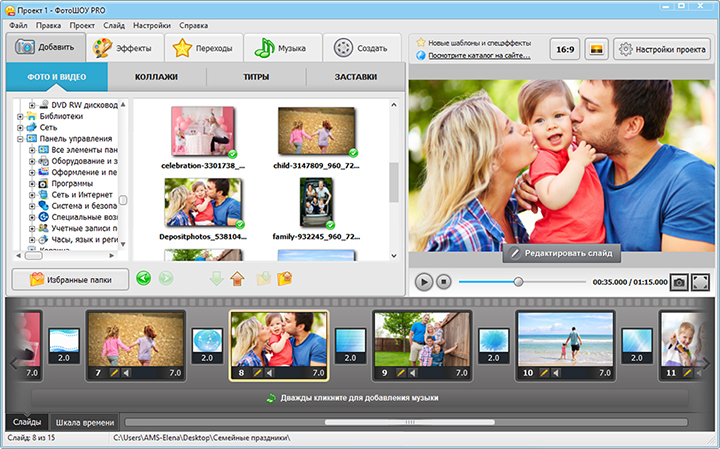Switch to Шкала времени view
Screen dimensions: 720x449
pyautogui.click(x=85, y=422)
